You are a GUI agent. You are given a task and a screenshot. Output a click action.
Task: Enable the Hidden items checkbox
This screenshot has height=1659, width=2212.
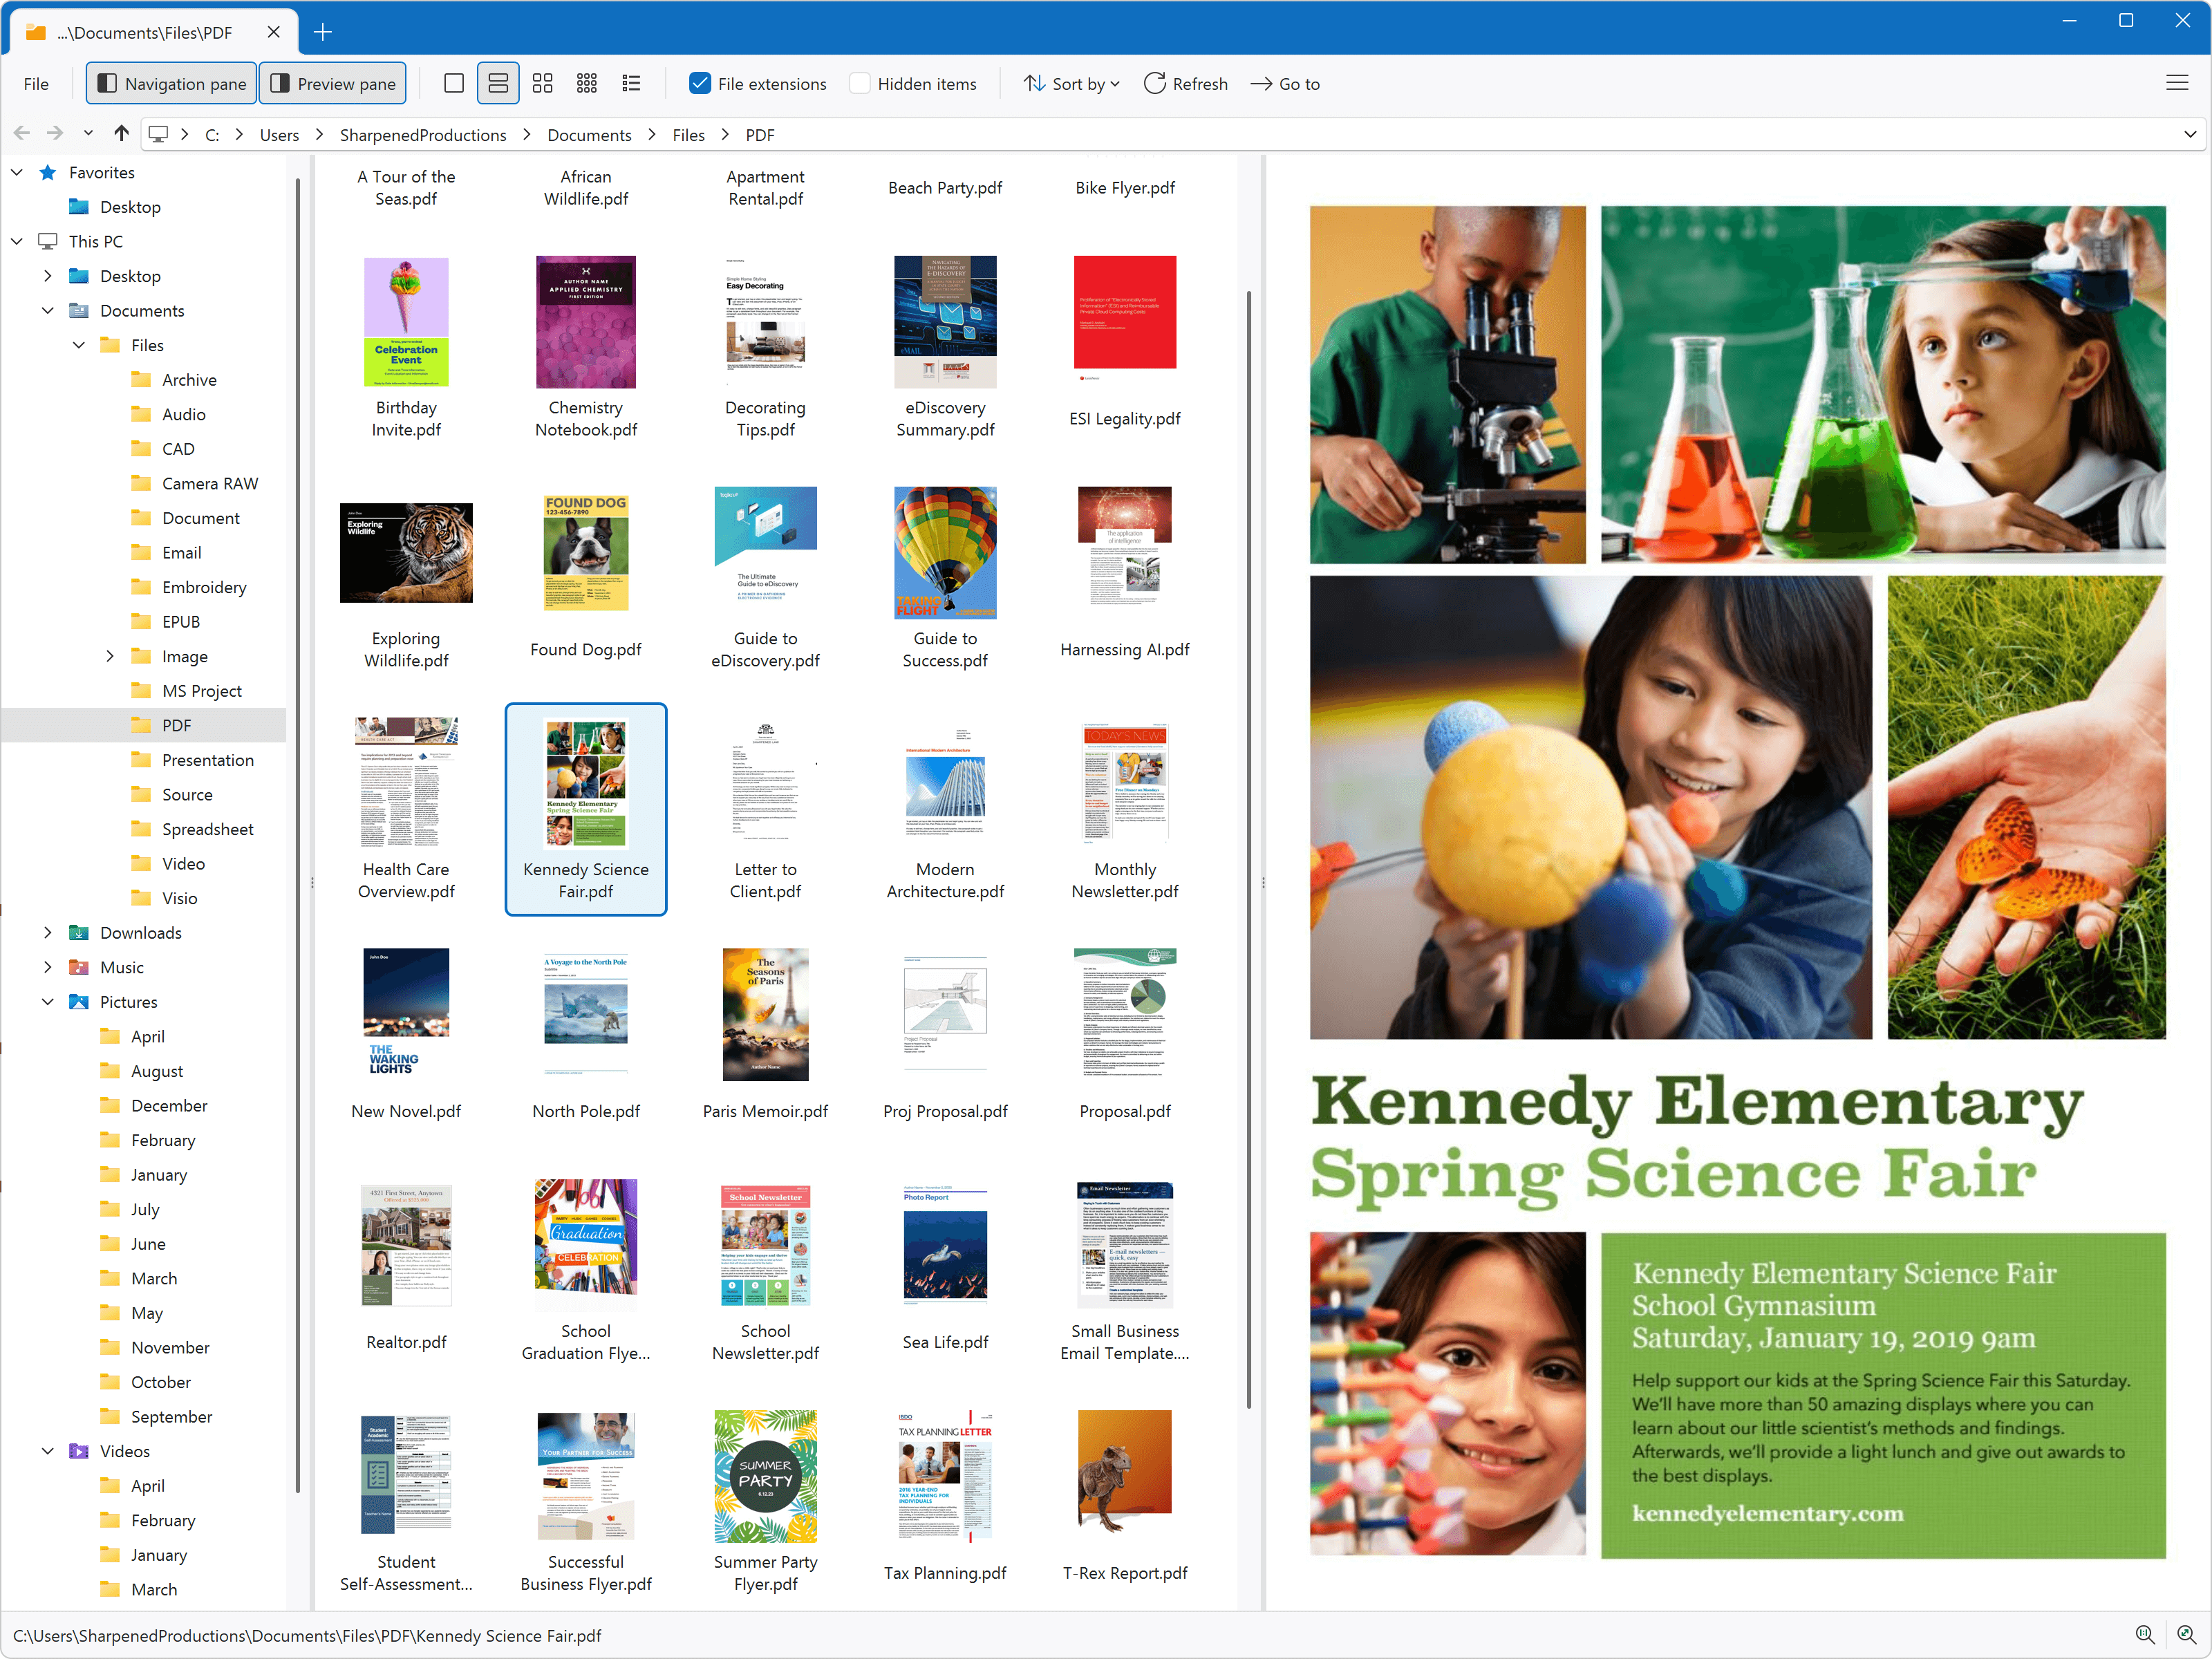(860, 83)
